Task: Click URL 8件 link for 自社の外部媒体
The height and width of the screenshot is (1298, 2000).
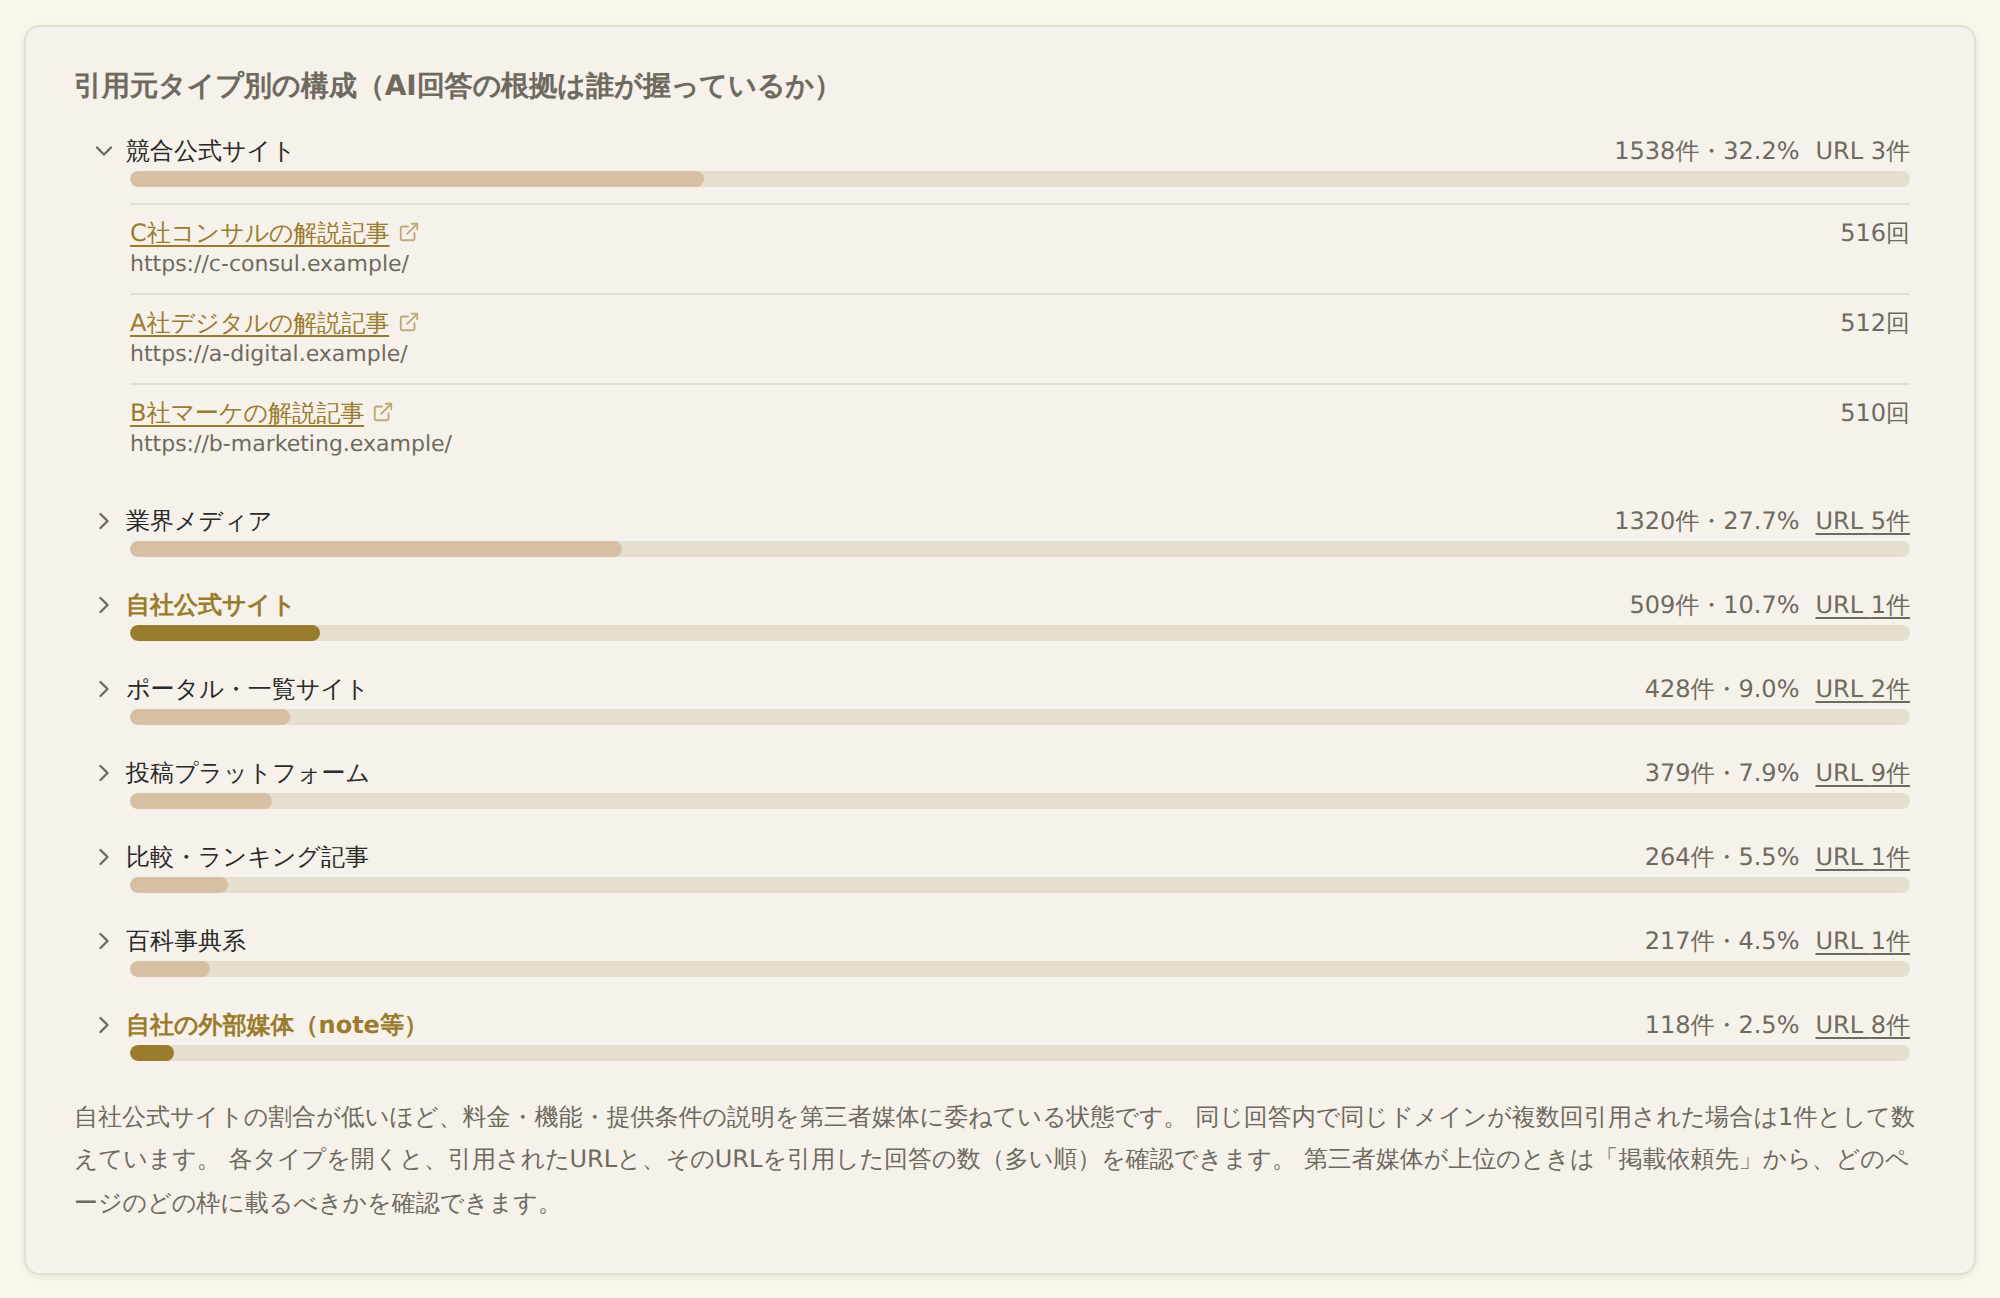Action: click(1862, 1025)
